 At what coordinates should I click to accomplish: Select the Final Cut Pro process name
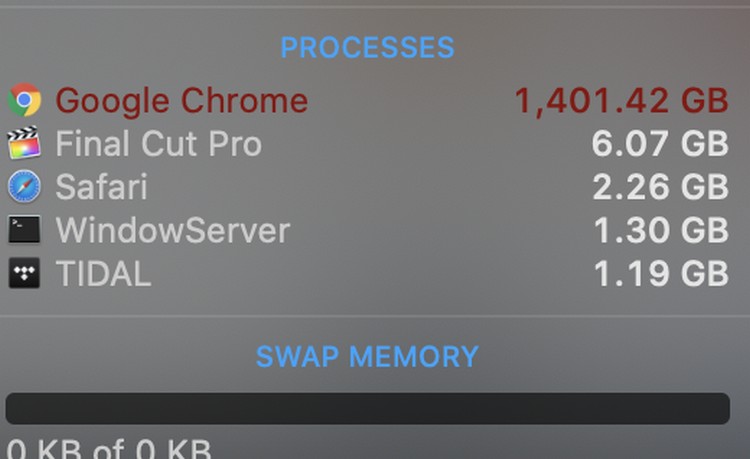coord(158,144)
